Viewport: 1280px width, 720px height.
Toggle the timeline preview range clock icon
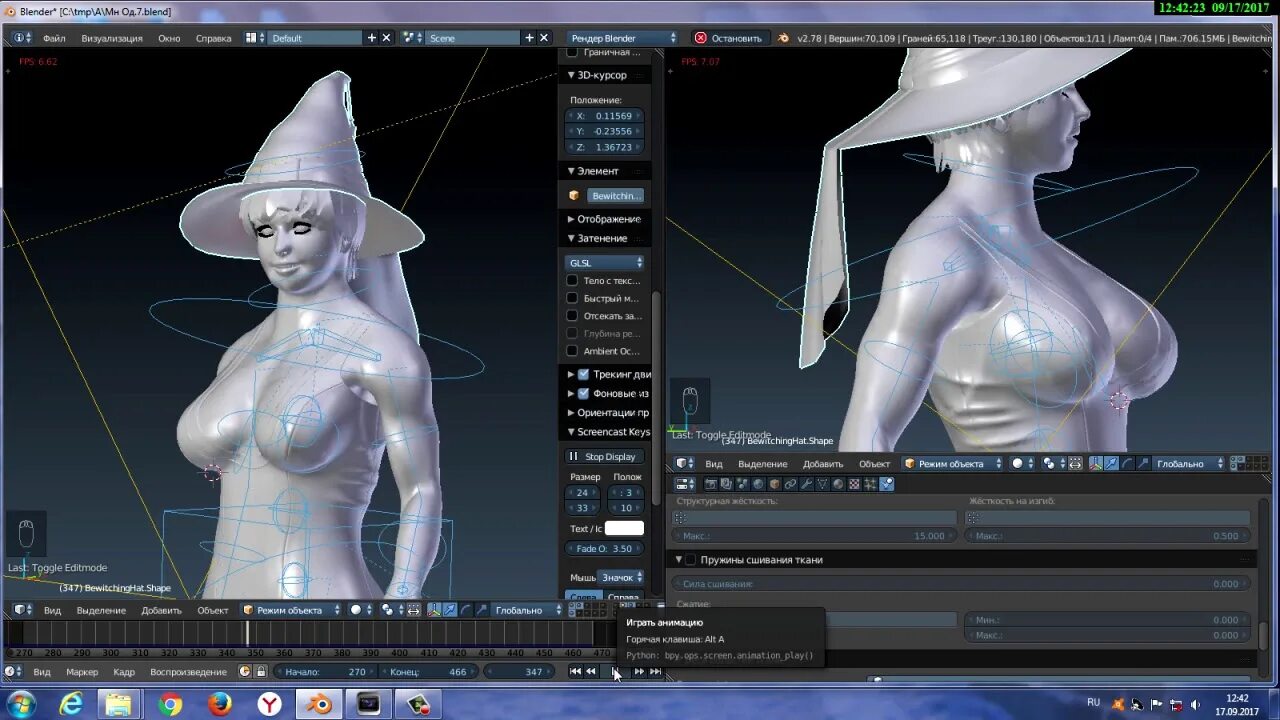coord(245,672)
